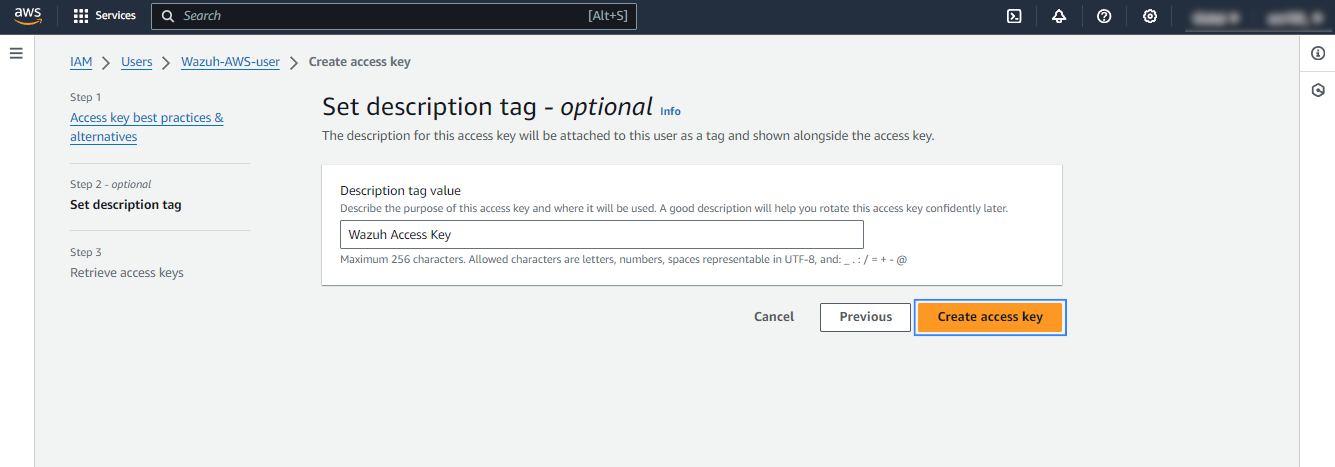Click Create access key button
Screen dimensions: 1335x467
[x=989, y=317]
